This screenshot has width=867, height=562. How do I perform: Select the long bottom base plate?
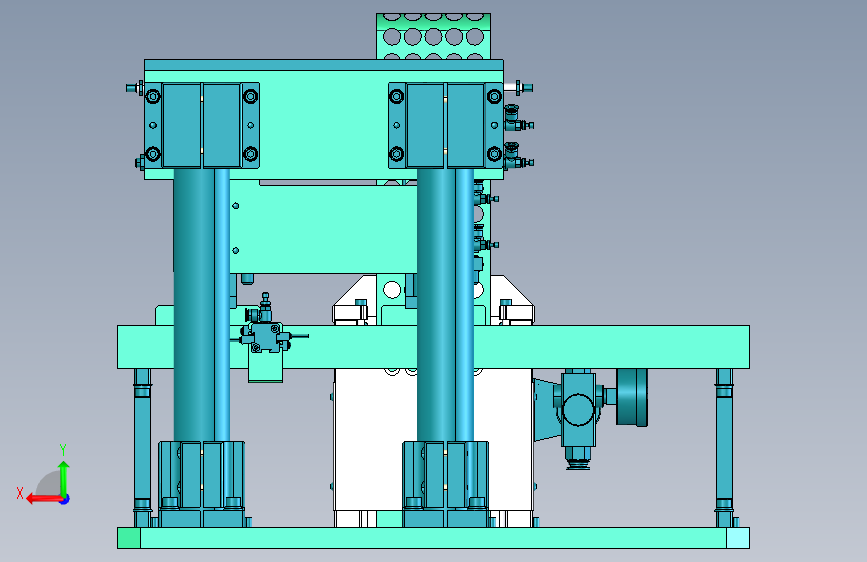coord(433,538)
